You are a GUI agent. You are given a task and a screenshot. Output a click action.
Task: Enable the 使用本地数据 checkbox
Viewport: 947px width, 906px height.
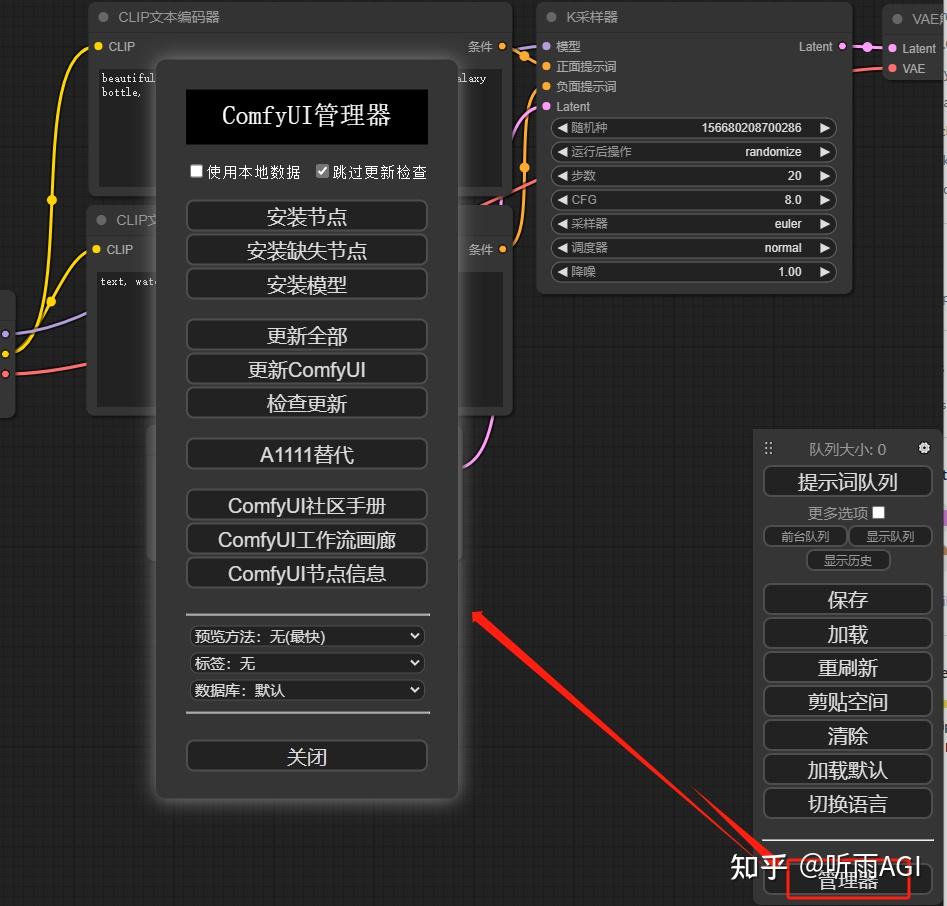pos(196,172)
